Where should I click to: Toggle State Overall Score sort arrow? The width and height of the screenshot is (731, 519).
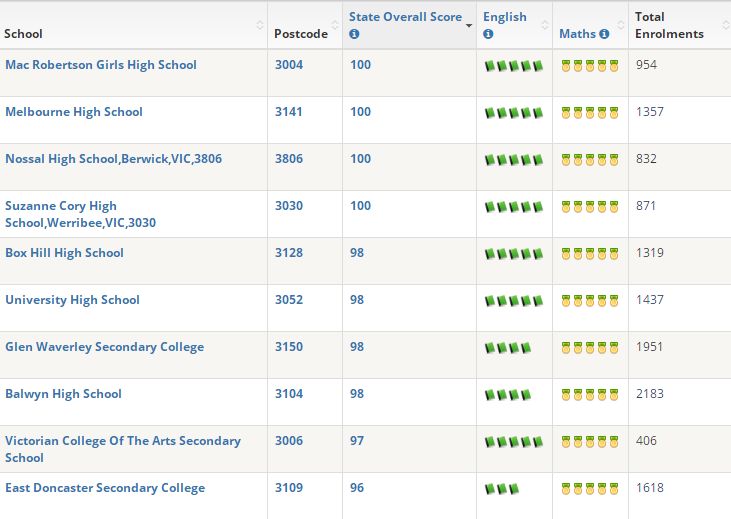(469, 26)
